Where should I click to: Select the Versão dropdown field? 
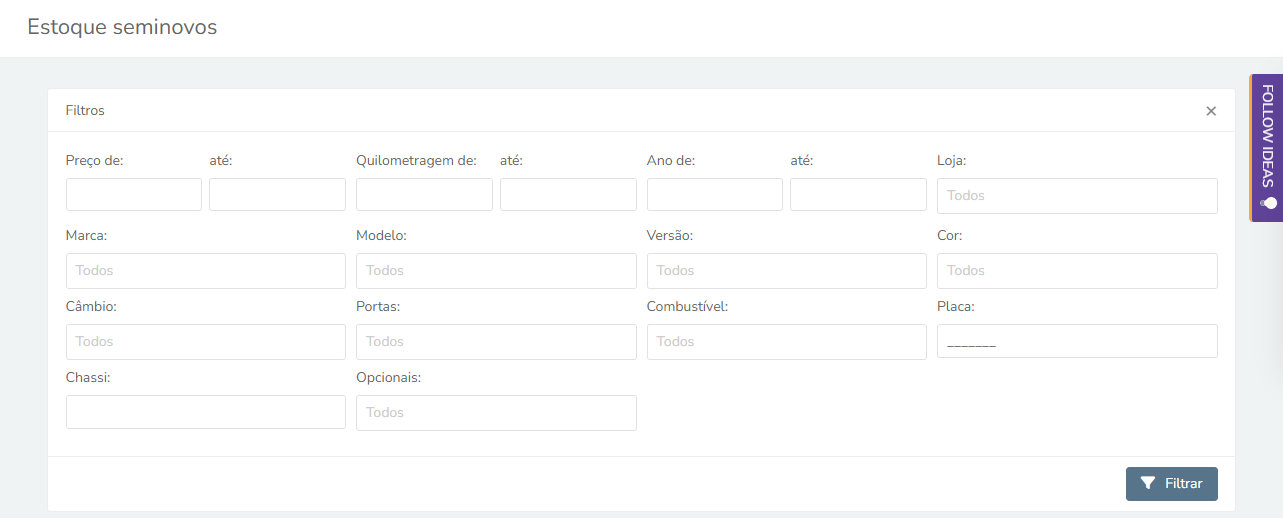point(787,270)
